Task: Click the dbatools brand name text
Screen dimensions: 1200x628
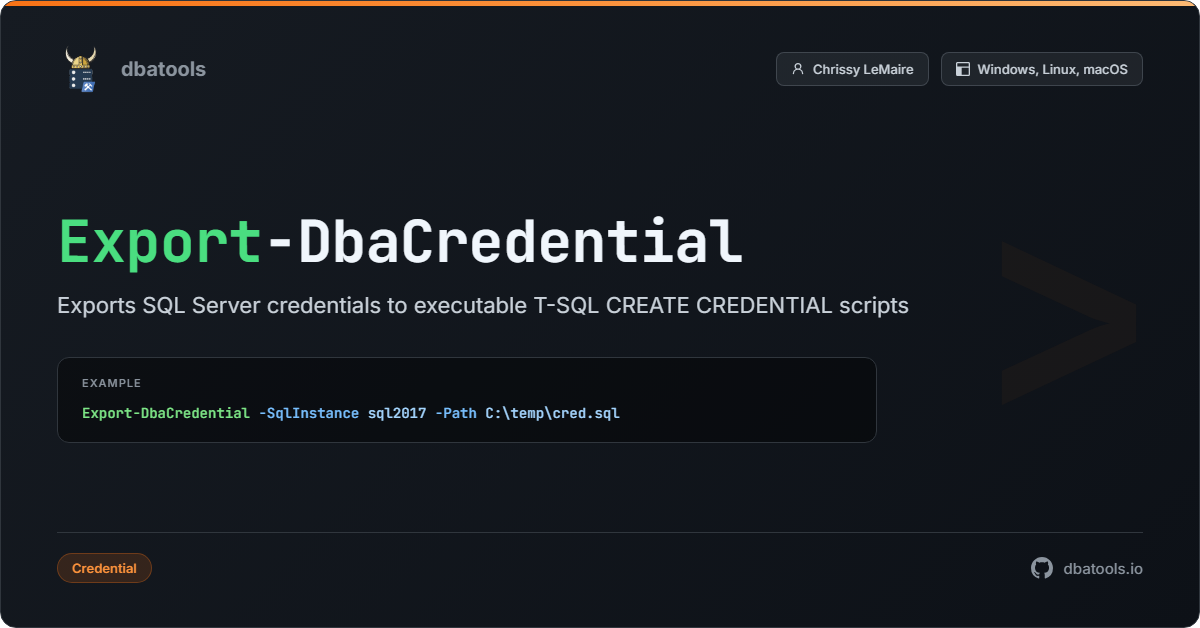Action: tap(163, 69)
